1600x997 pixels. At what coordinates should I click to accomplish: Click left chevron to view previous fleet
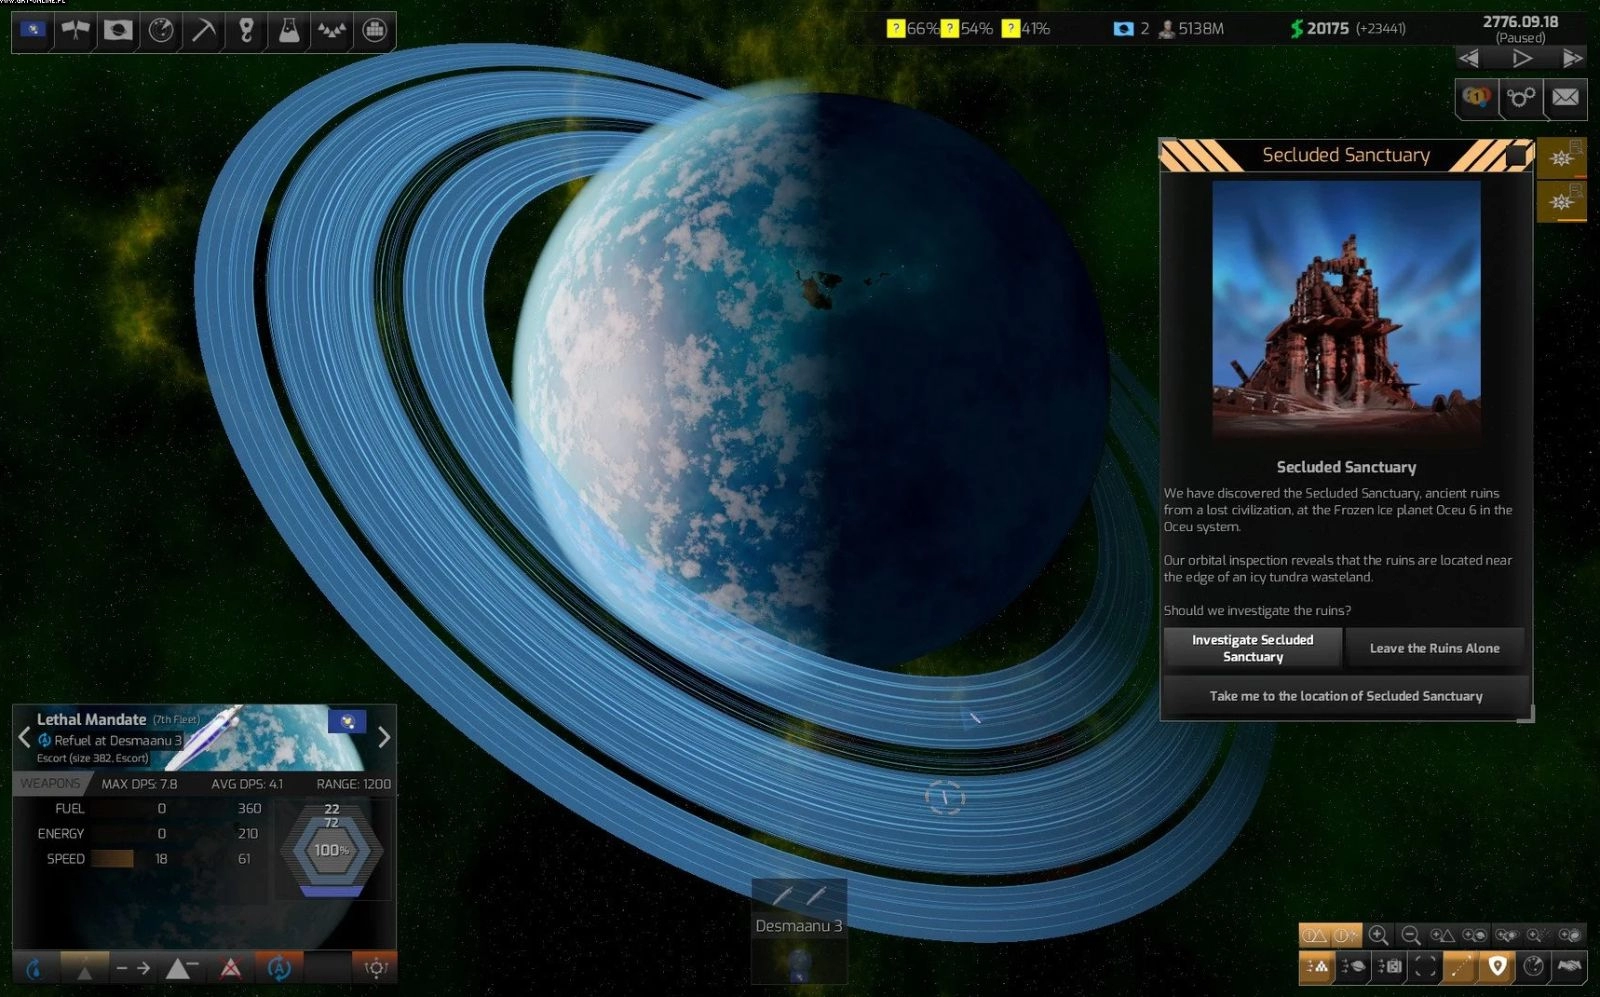(24, 737)
